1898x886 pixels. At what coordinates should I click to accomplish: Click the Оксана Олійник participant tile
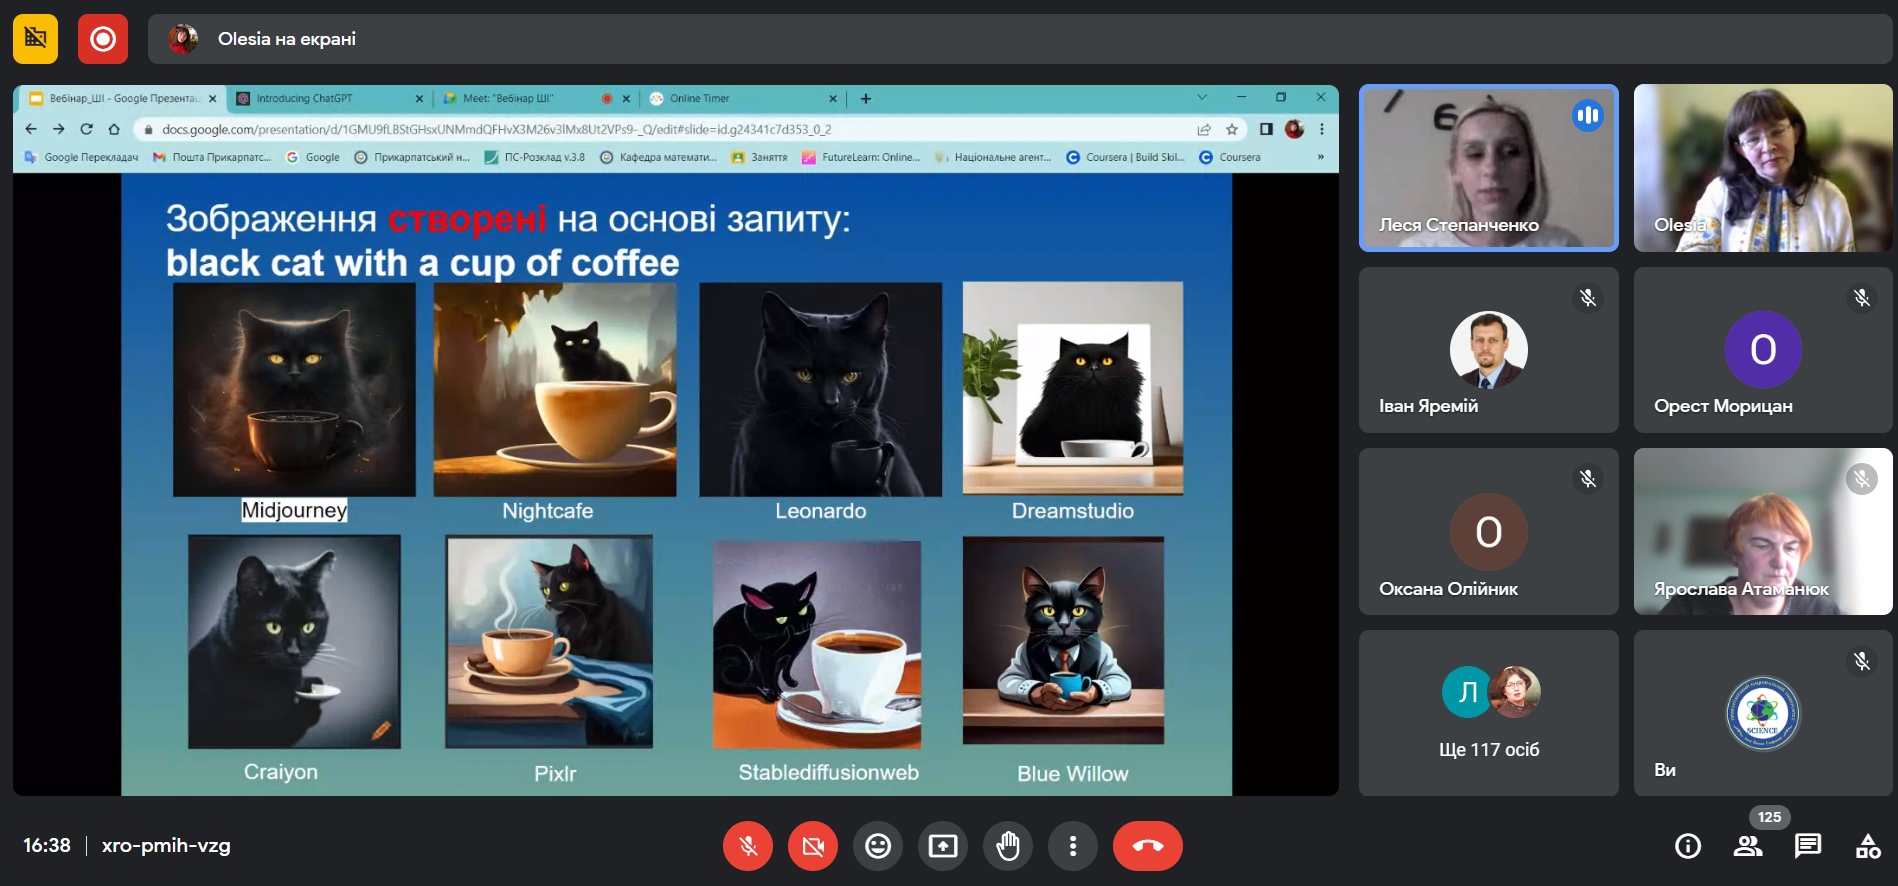click(x=1488, y=531)
